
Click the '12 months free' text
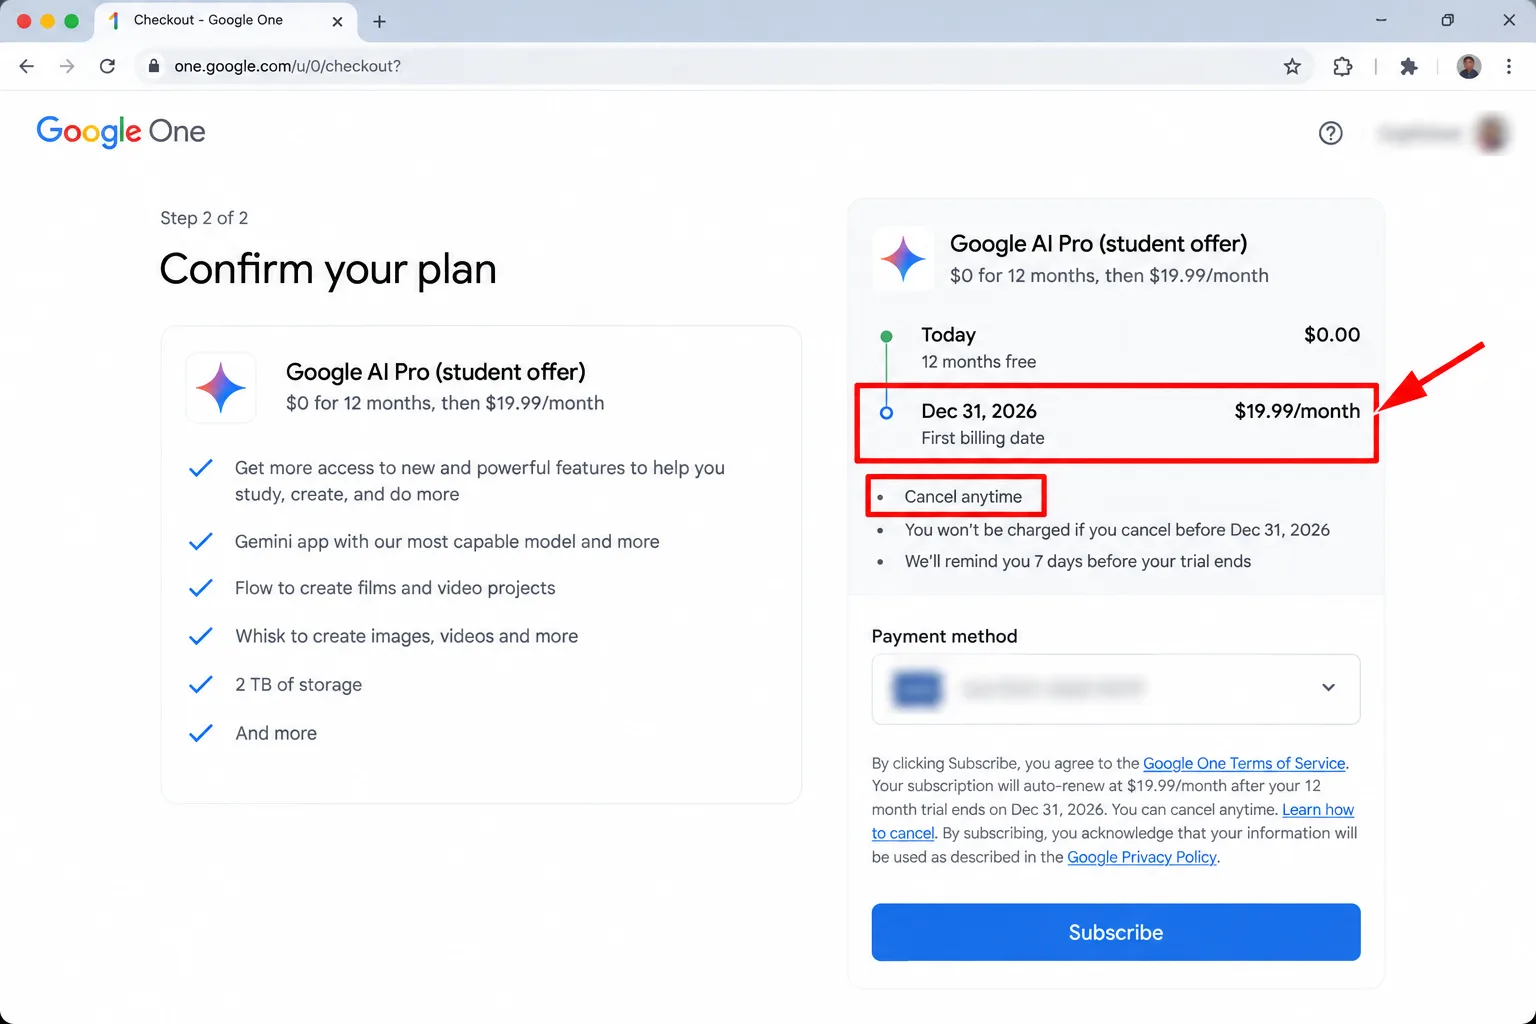pos(978,362)
